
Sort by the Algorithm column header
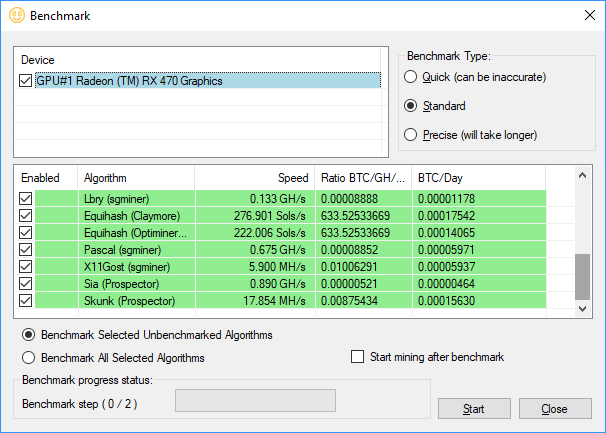click(x=136, y=178)
